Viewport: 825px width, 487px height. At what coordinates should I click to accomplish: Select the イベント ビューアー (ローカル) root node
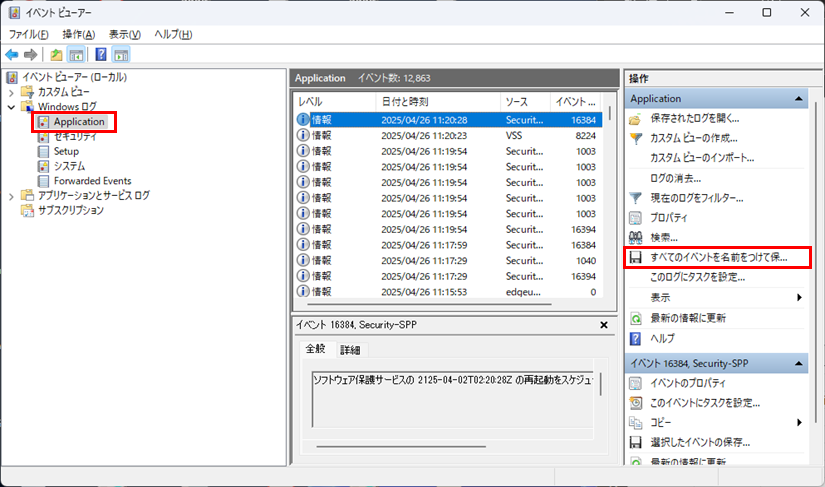click(x=74, y=77)
